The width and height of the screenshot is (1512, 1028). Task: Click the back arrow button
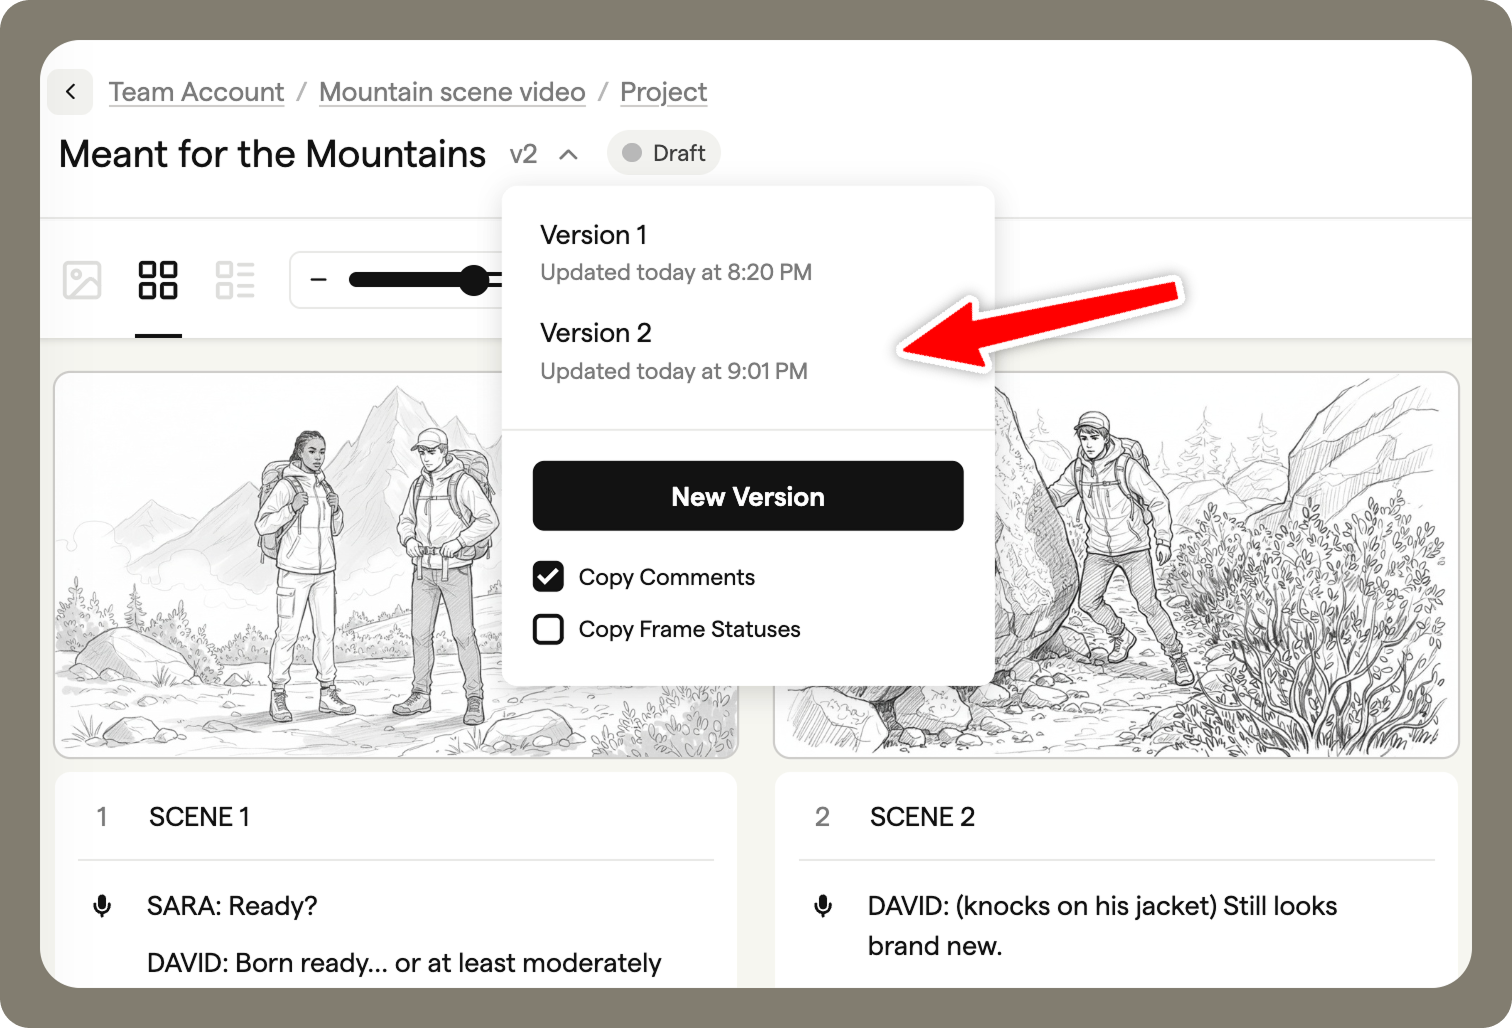pos(70,92)
